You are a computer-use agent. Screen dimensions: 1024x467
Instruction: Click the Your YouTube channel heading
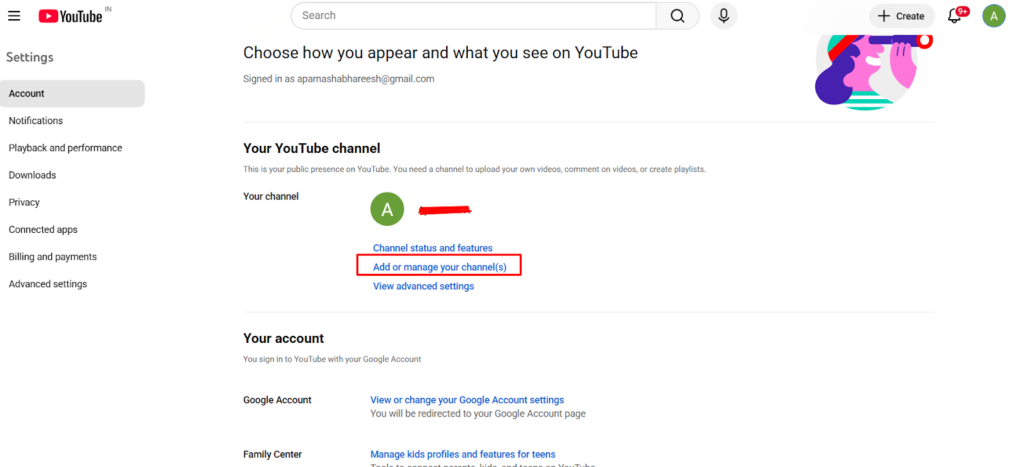(312, 149)
